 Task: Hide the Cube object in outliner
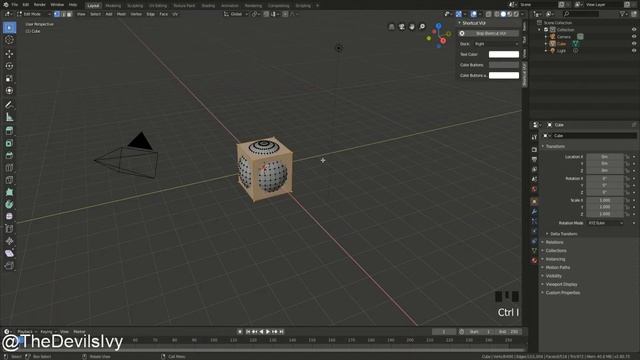(634, 44)
